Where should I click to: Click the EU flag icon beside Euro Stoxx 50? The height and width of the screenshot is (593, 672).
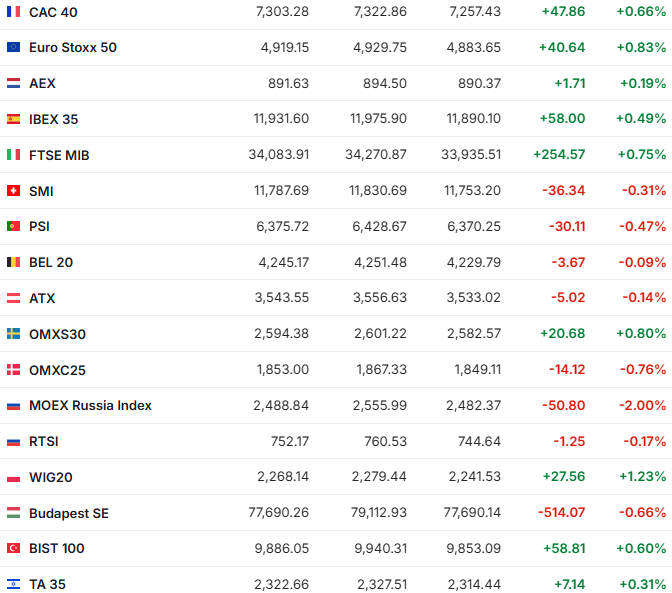[x=13, y=47]
